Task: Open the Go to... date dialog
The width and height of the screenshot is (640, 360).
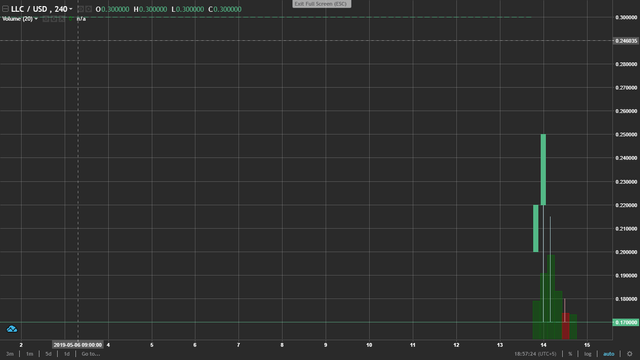Action: point(91,354)
